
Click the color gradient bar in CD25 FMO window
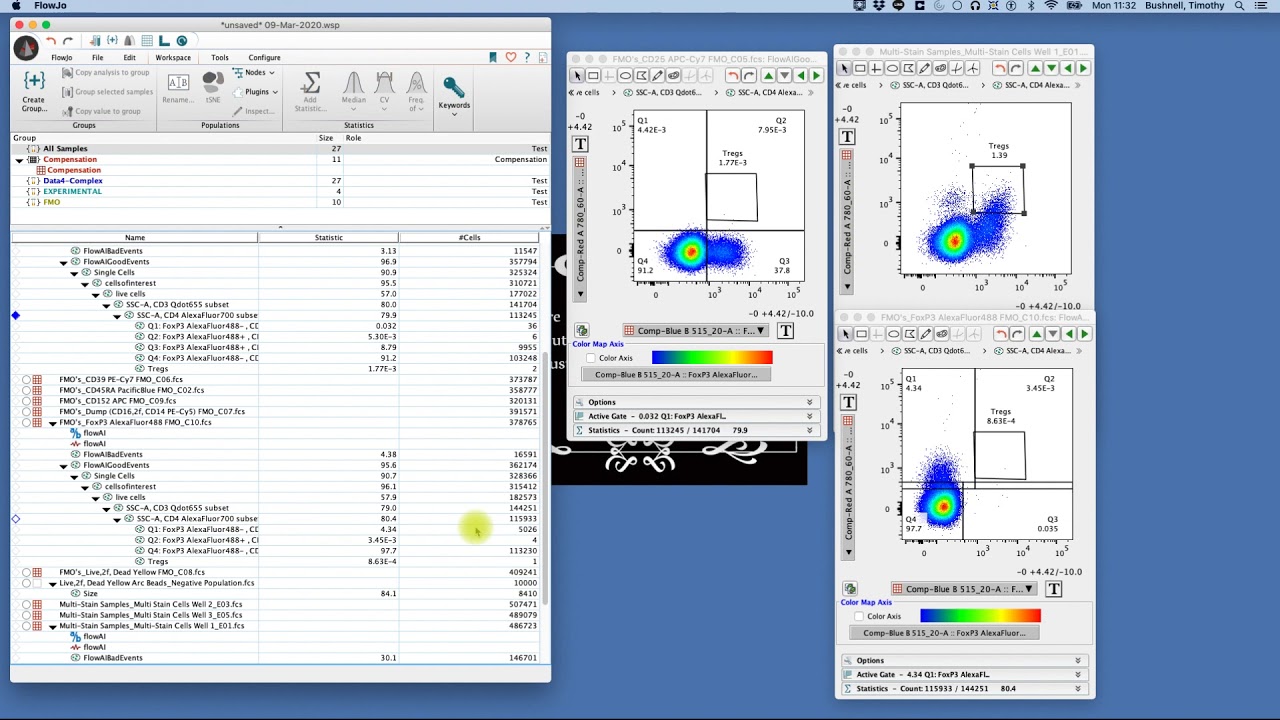pos(712,358)
